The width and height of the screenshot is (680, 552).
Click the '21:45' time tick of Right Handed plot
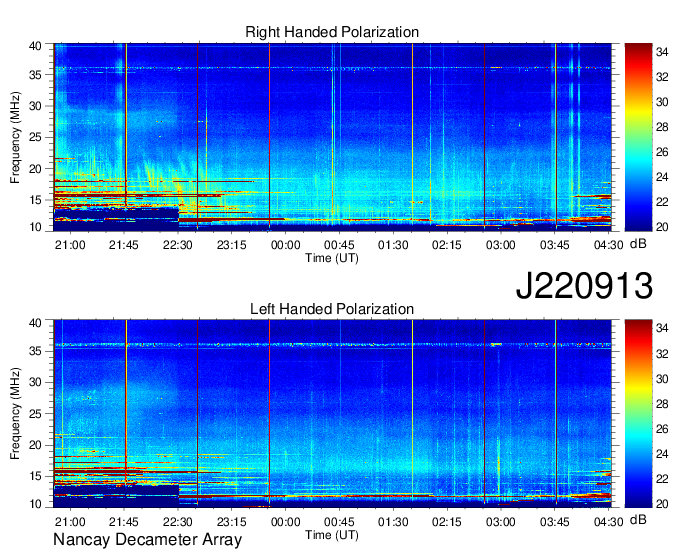124,245
